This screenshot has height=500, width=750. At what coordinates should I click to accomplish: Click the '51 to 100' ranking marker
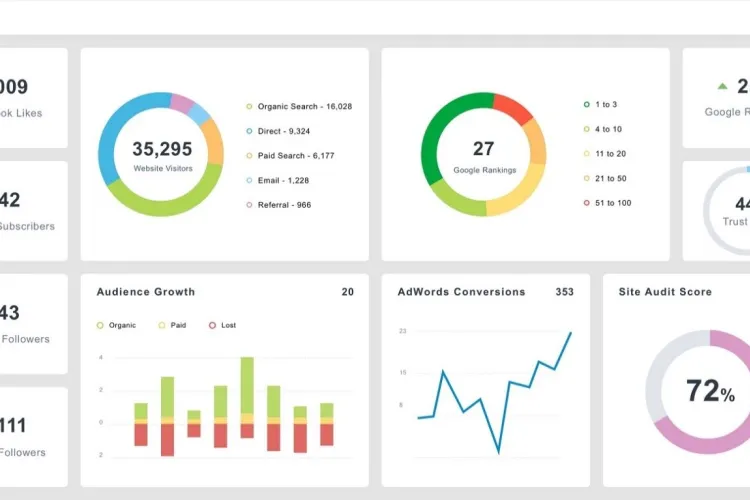pos(586,203)
